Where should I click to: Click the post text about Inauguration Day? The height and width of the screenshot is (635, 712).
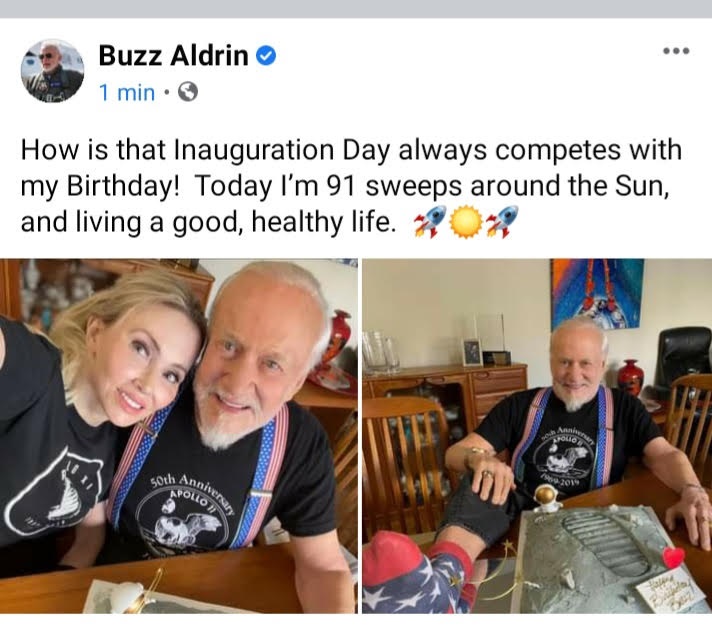coord(351,186)
